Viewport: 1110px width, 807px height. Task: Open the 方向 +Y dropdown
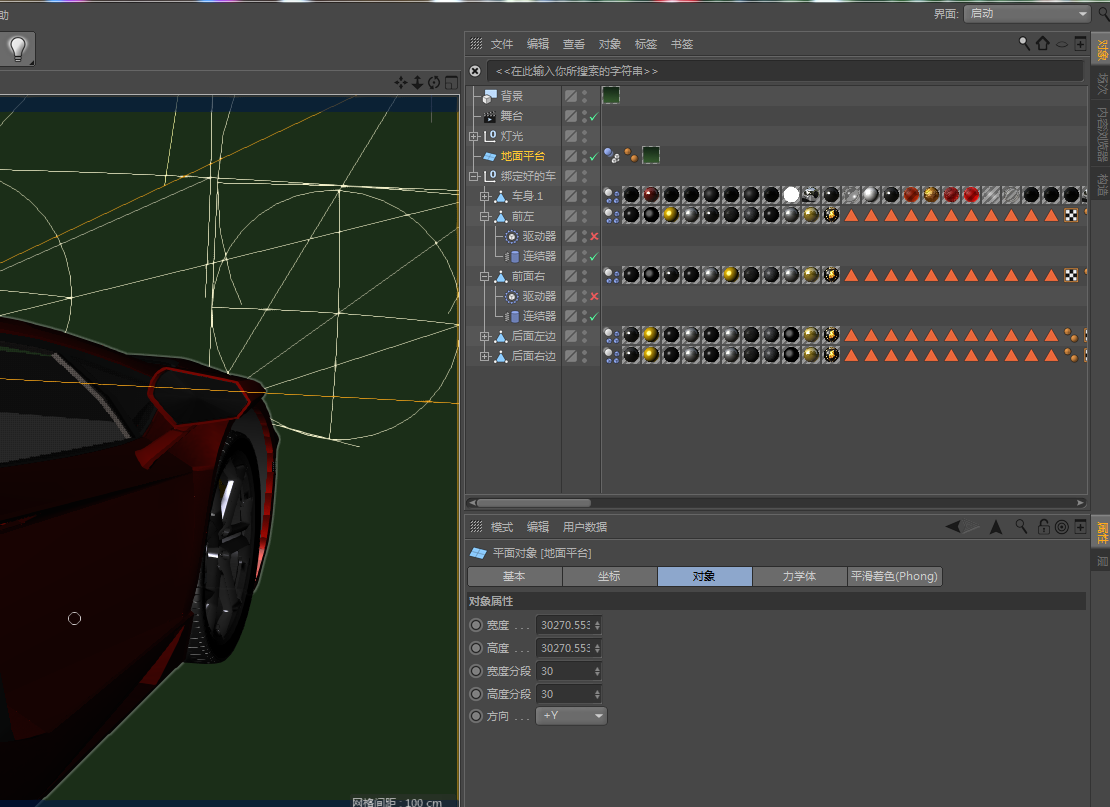tap(572, 716)
